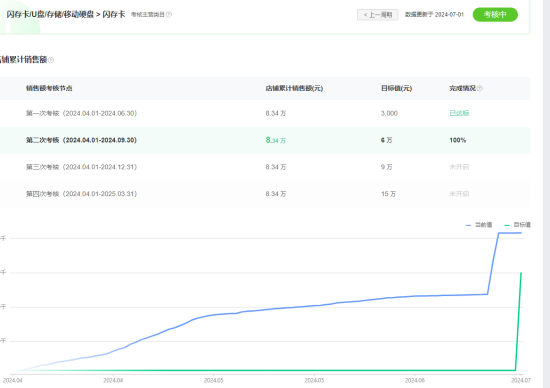Click the 已达标 status in first assessment row
The width and height of the screenshot is (550, 388).
pyautogui.click(x=459, y=113)
